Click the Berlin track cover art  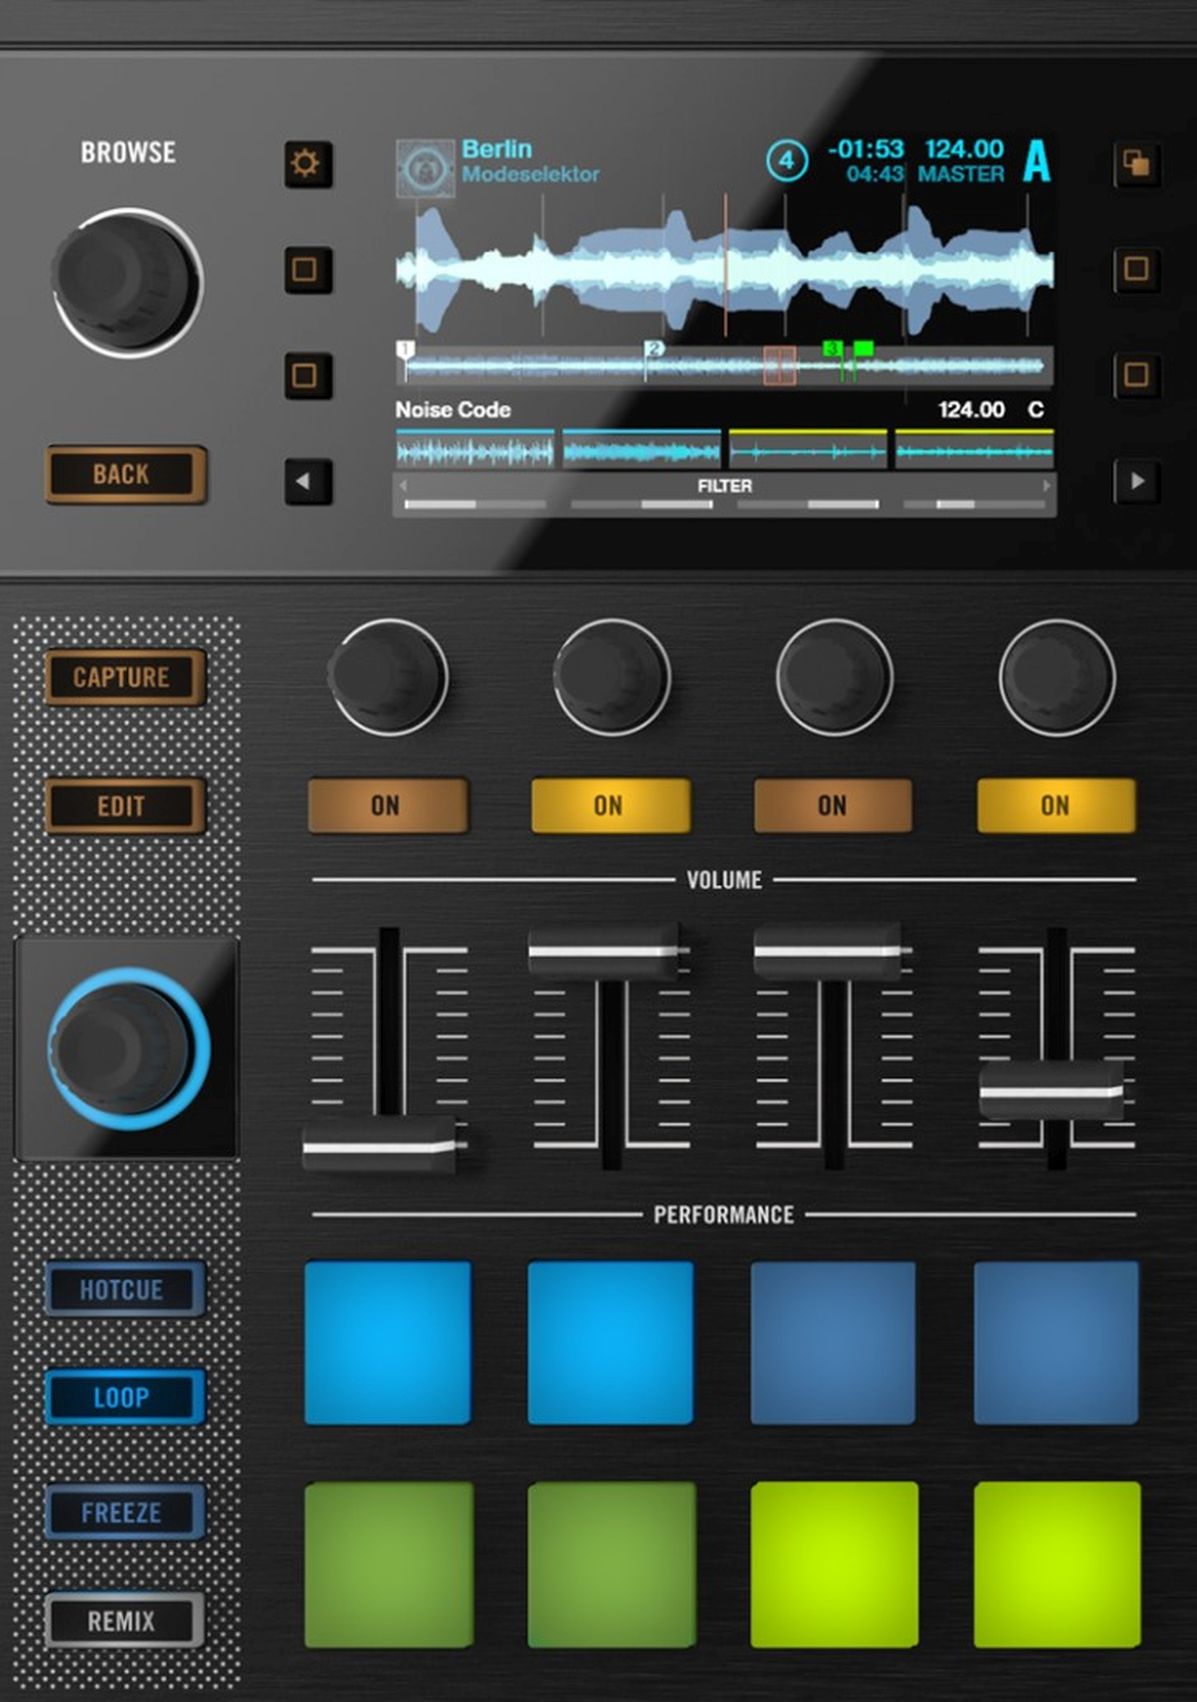425,167
